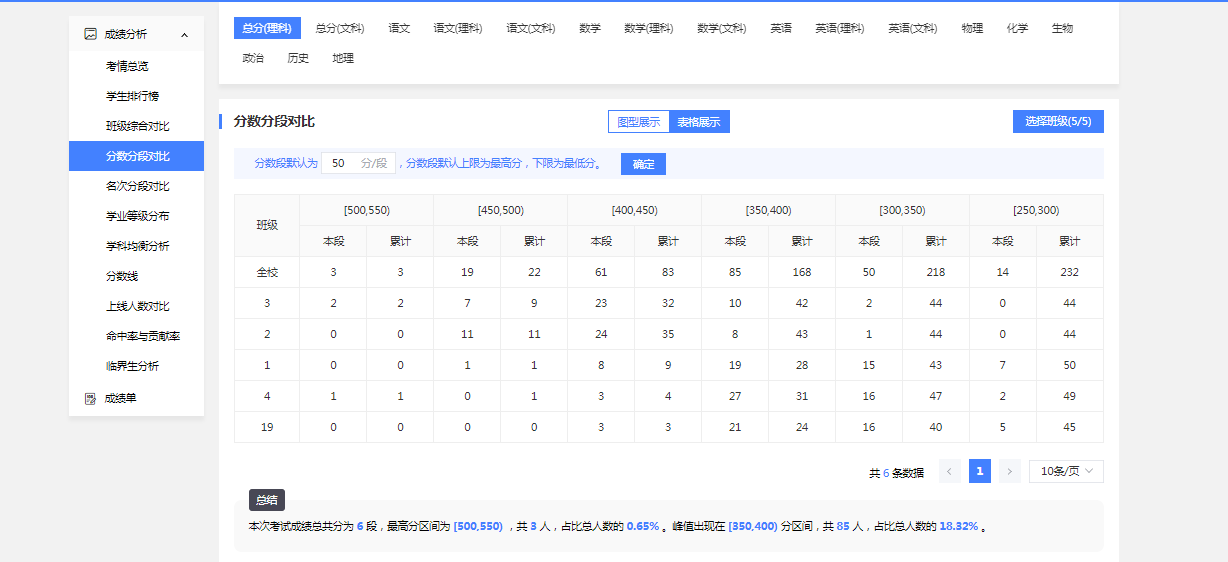
Task: Open 学生排行榜 in sidebar
Action: (x=132, y=96)
